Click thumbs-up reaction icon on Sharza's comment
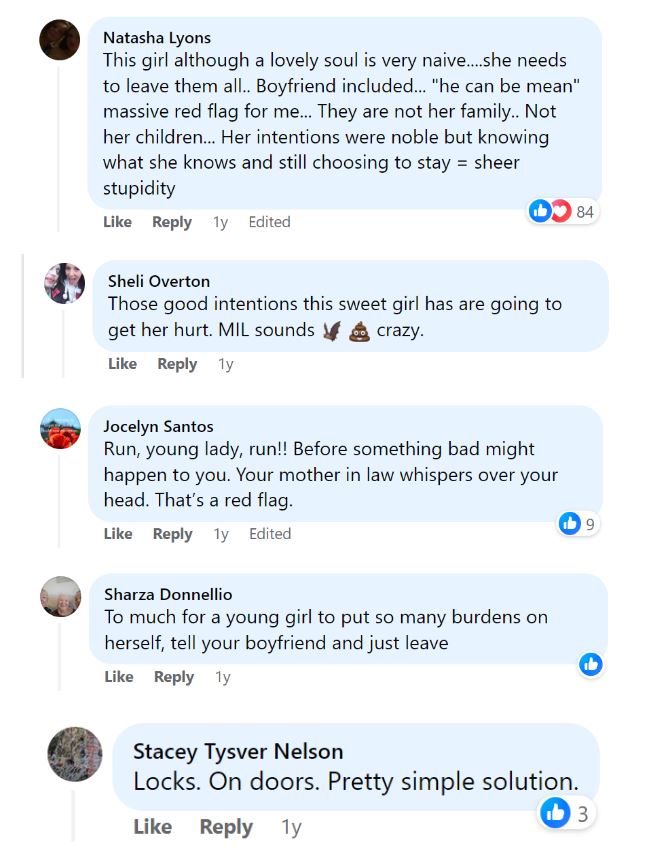Viewport: 647px width, 864px height. click(x=591, y=663)
